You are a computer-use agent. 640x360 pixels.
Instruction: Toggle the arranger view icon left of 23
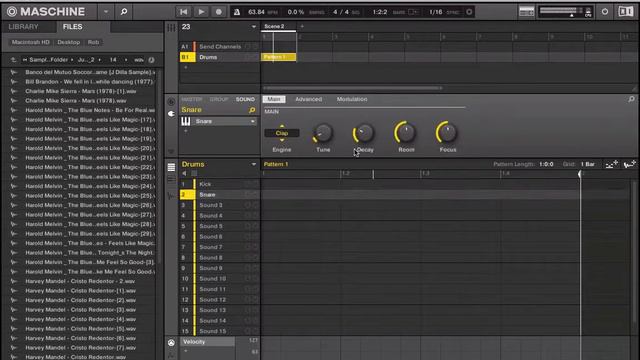coord(171,28)
